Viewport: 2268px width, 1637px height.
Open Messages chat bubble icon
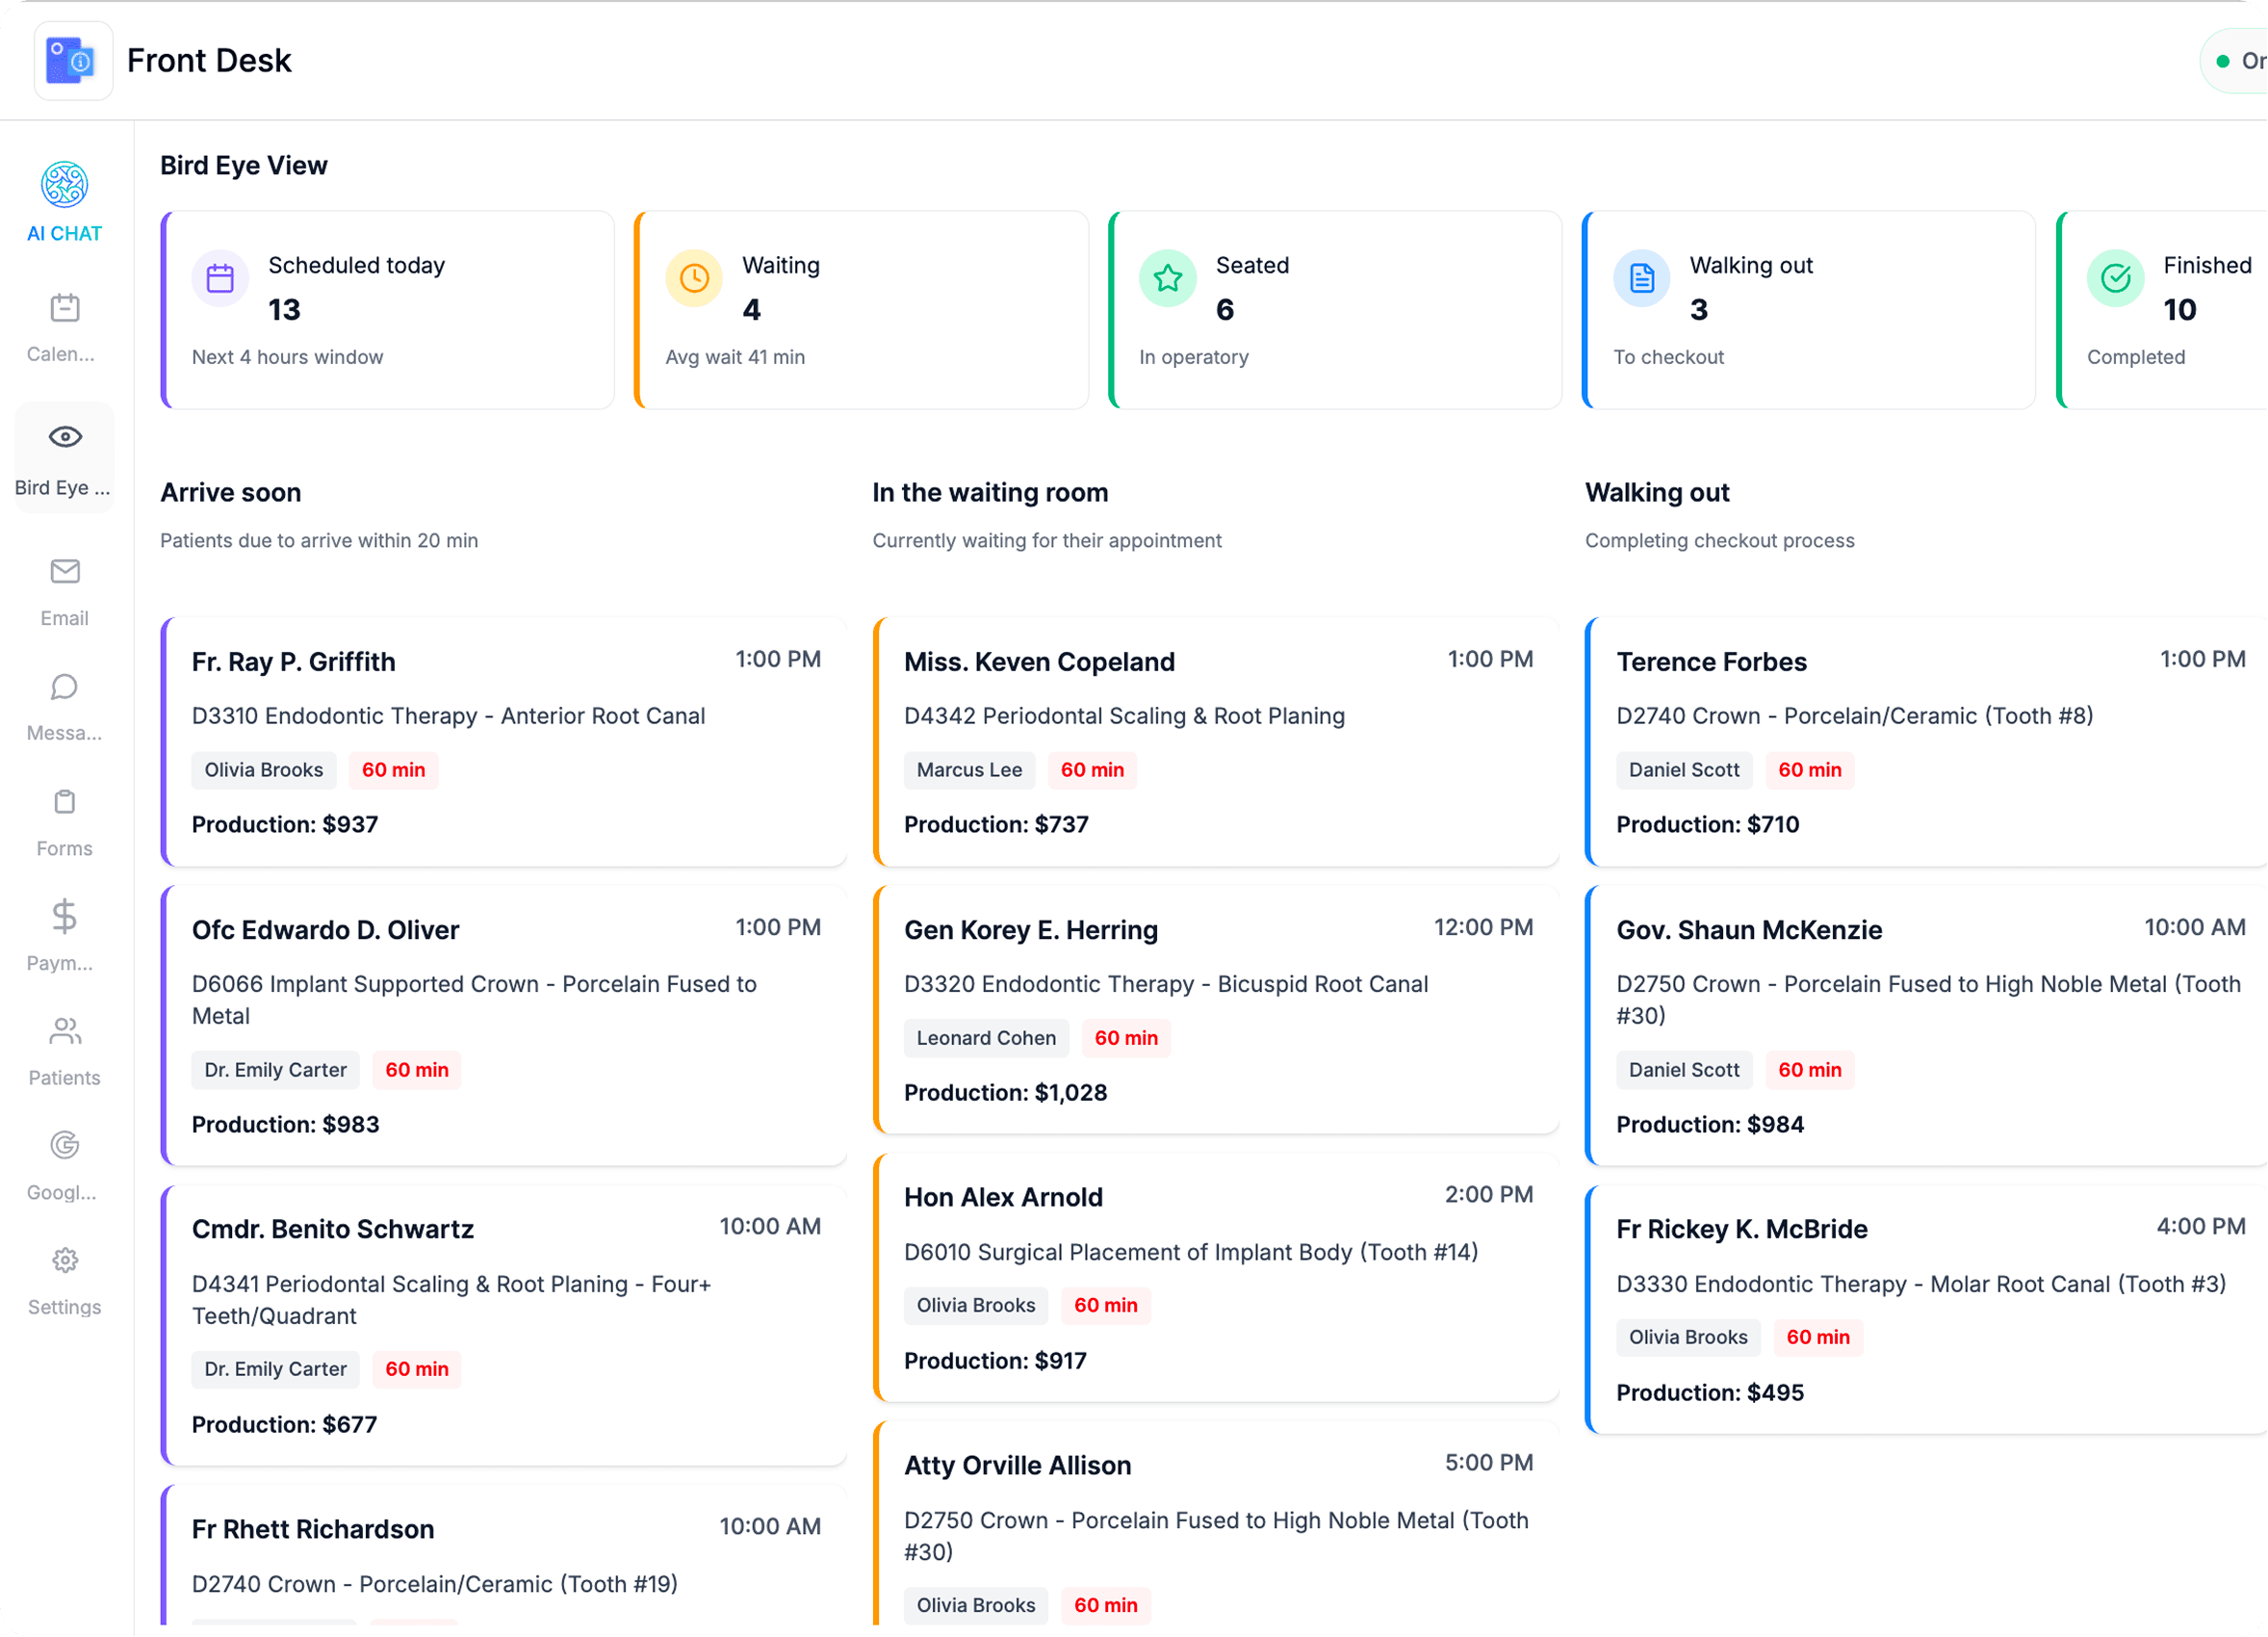tap(64, 687)
